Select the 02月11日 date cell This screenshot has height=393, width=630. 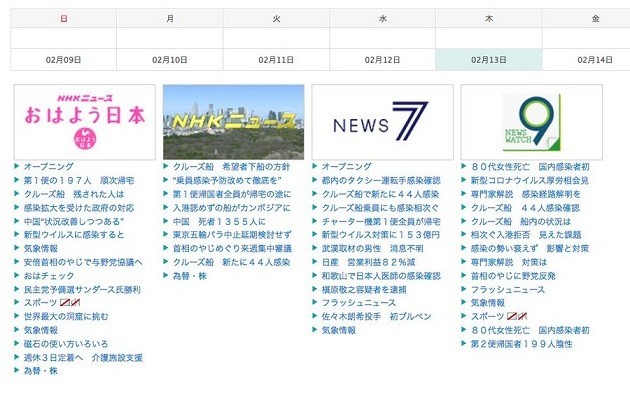coord(276,60)
